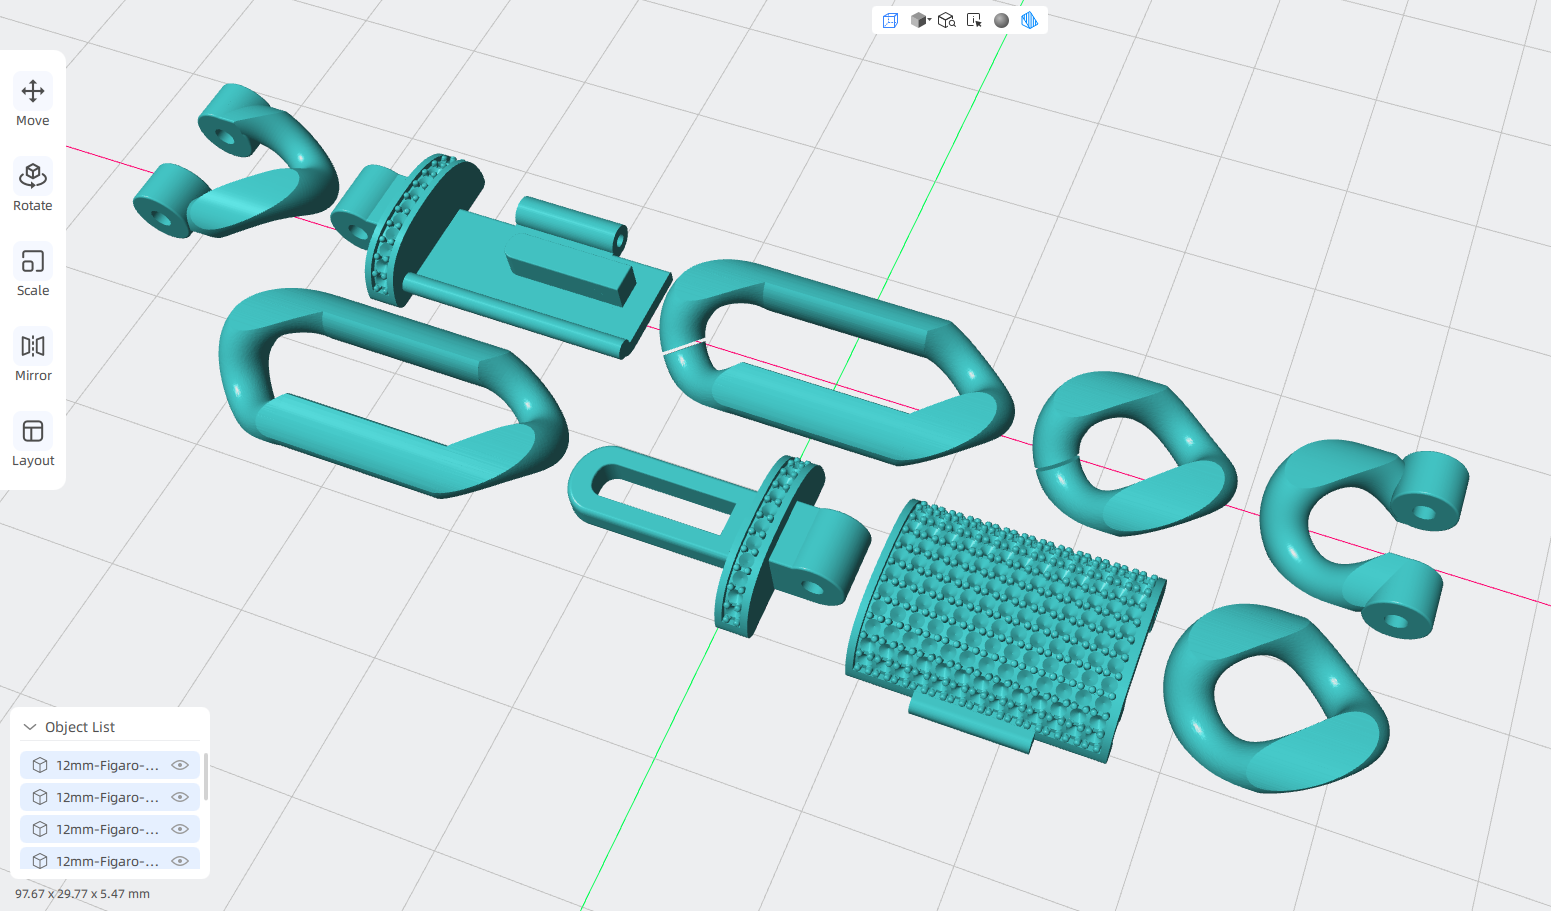Toggle the blue striped section view icon
Screen dimensions: 1551x911
1029,20
